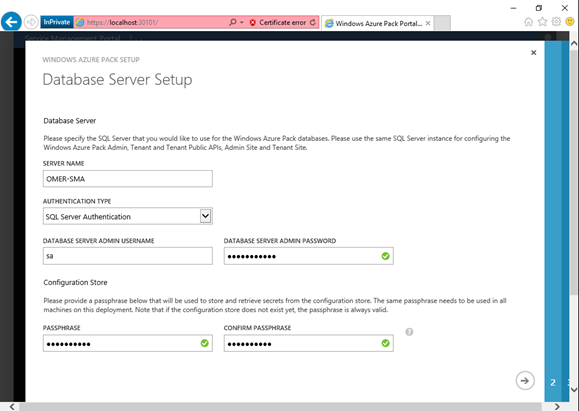
Task: Click the InPrivate indicator badge
Action: click(x=56, y=22)
